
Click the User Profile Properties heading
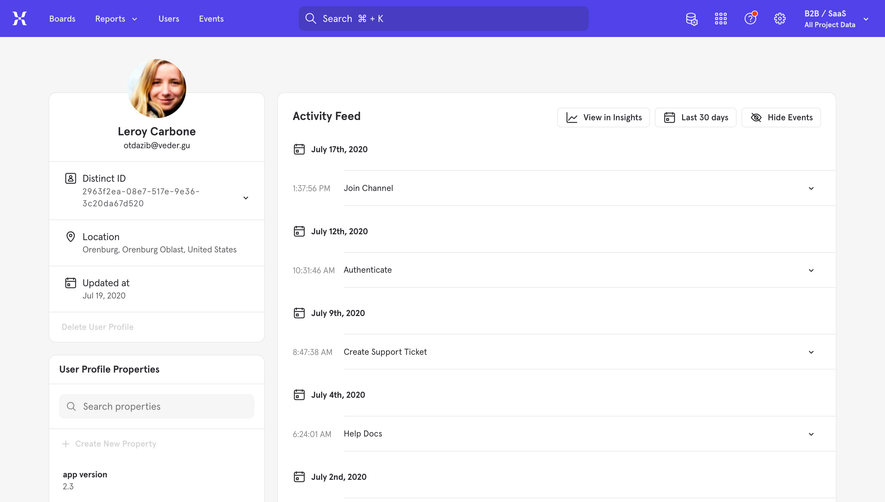tap(109, 369)
